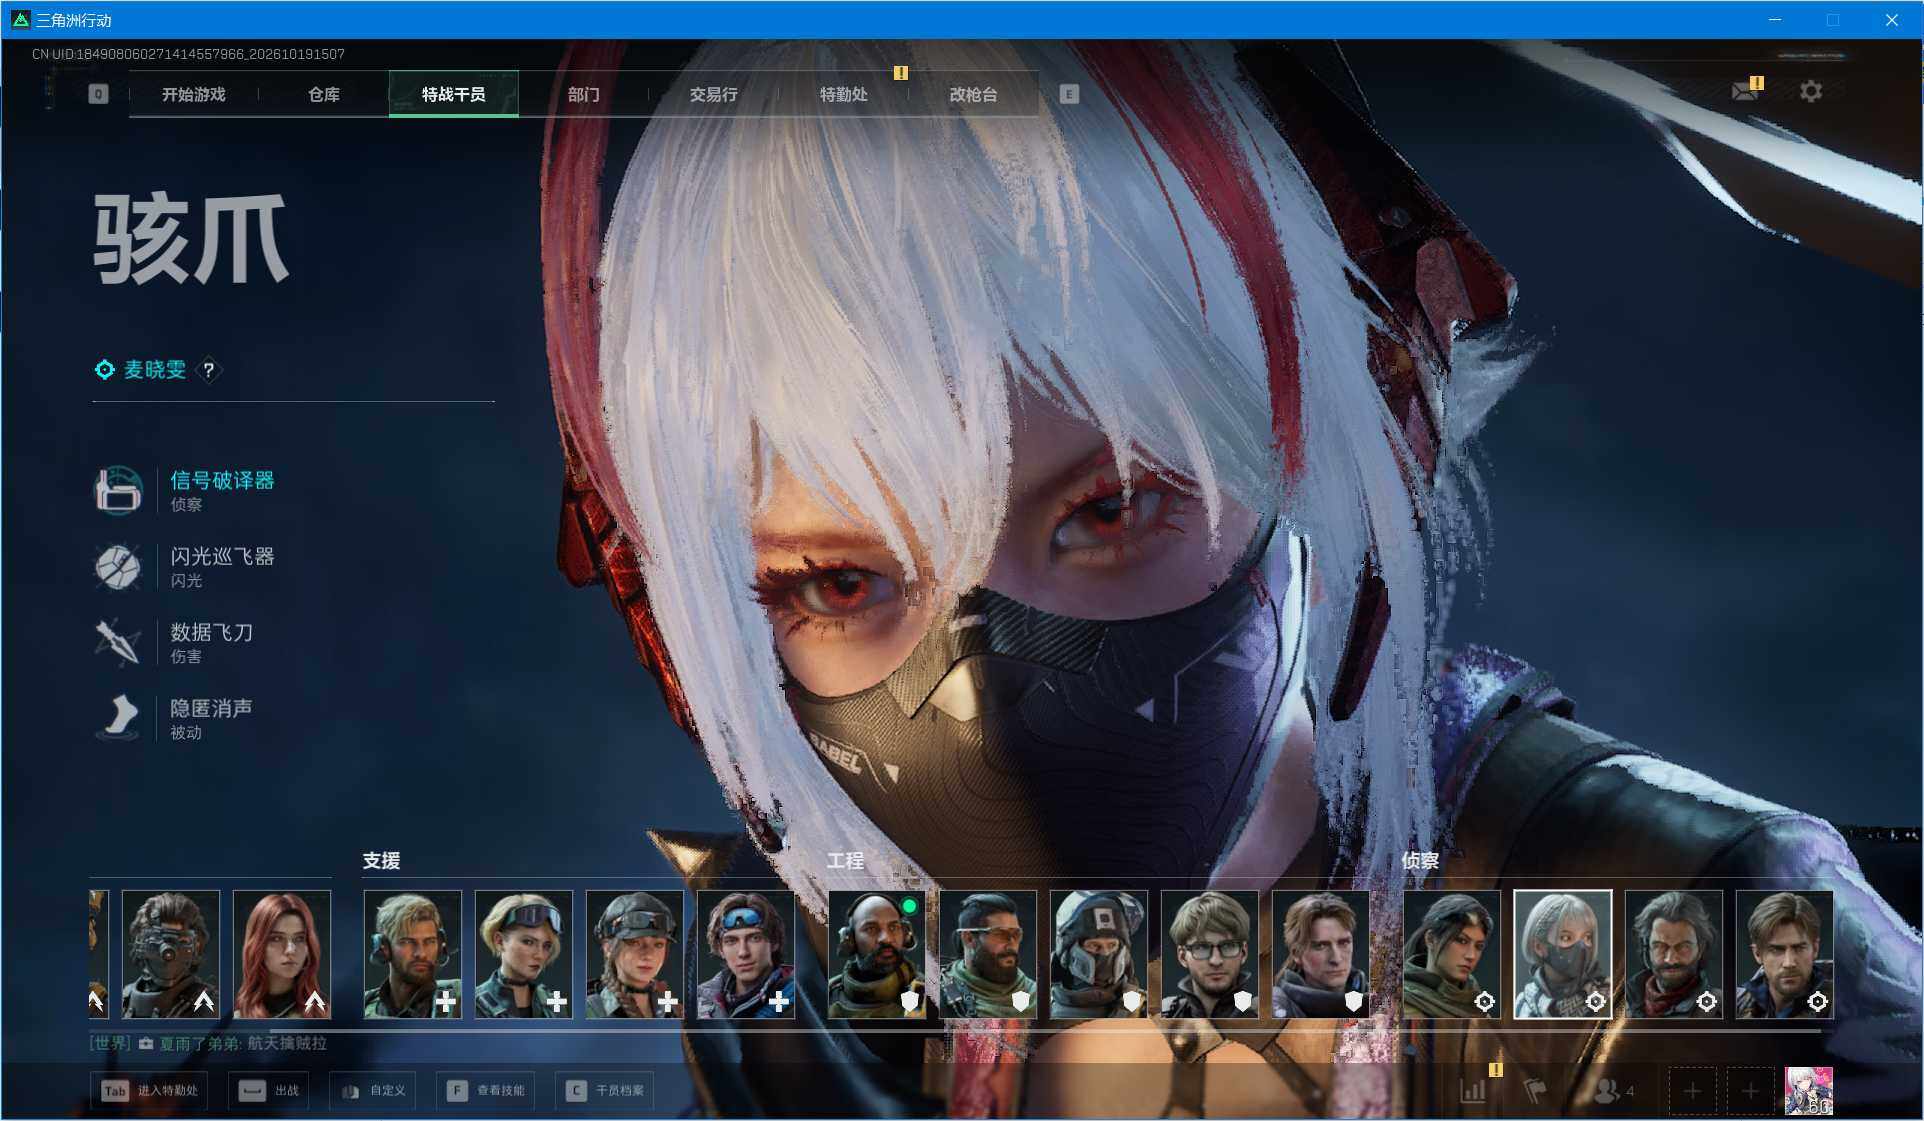Screen dimensions: 1924x1121
Task: Click the 查看技能 button
Action: 486,1090
